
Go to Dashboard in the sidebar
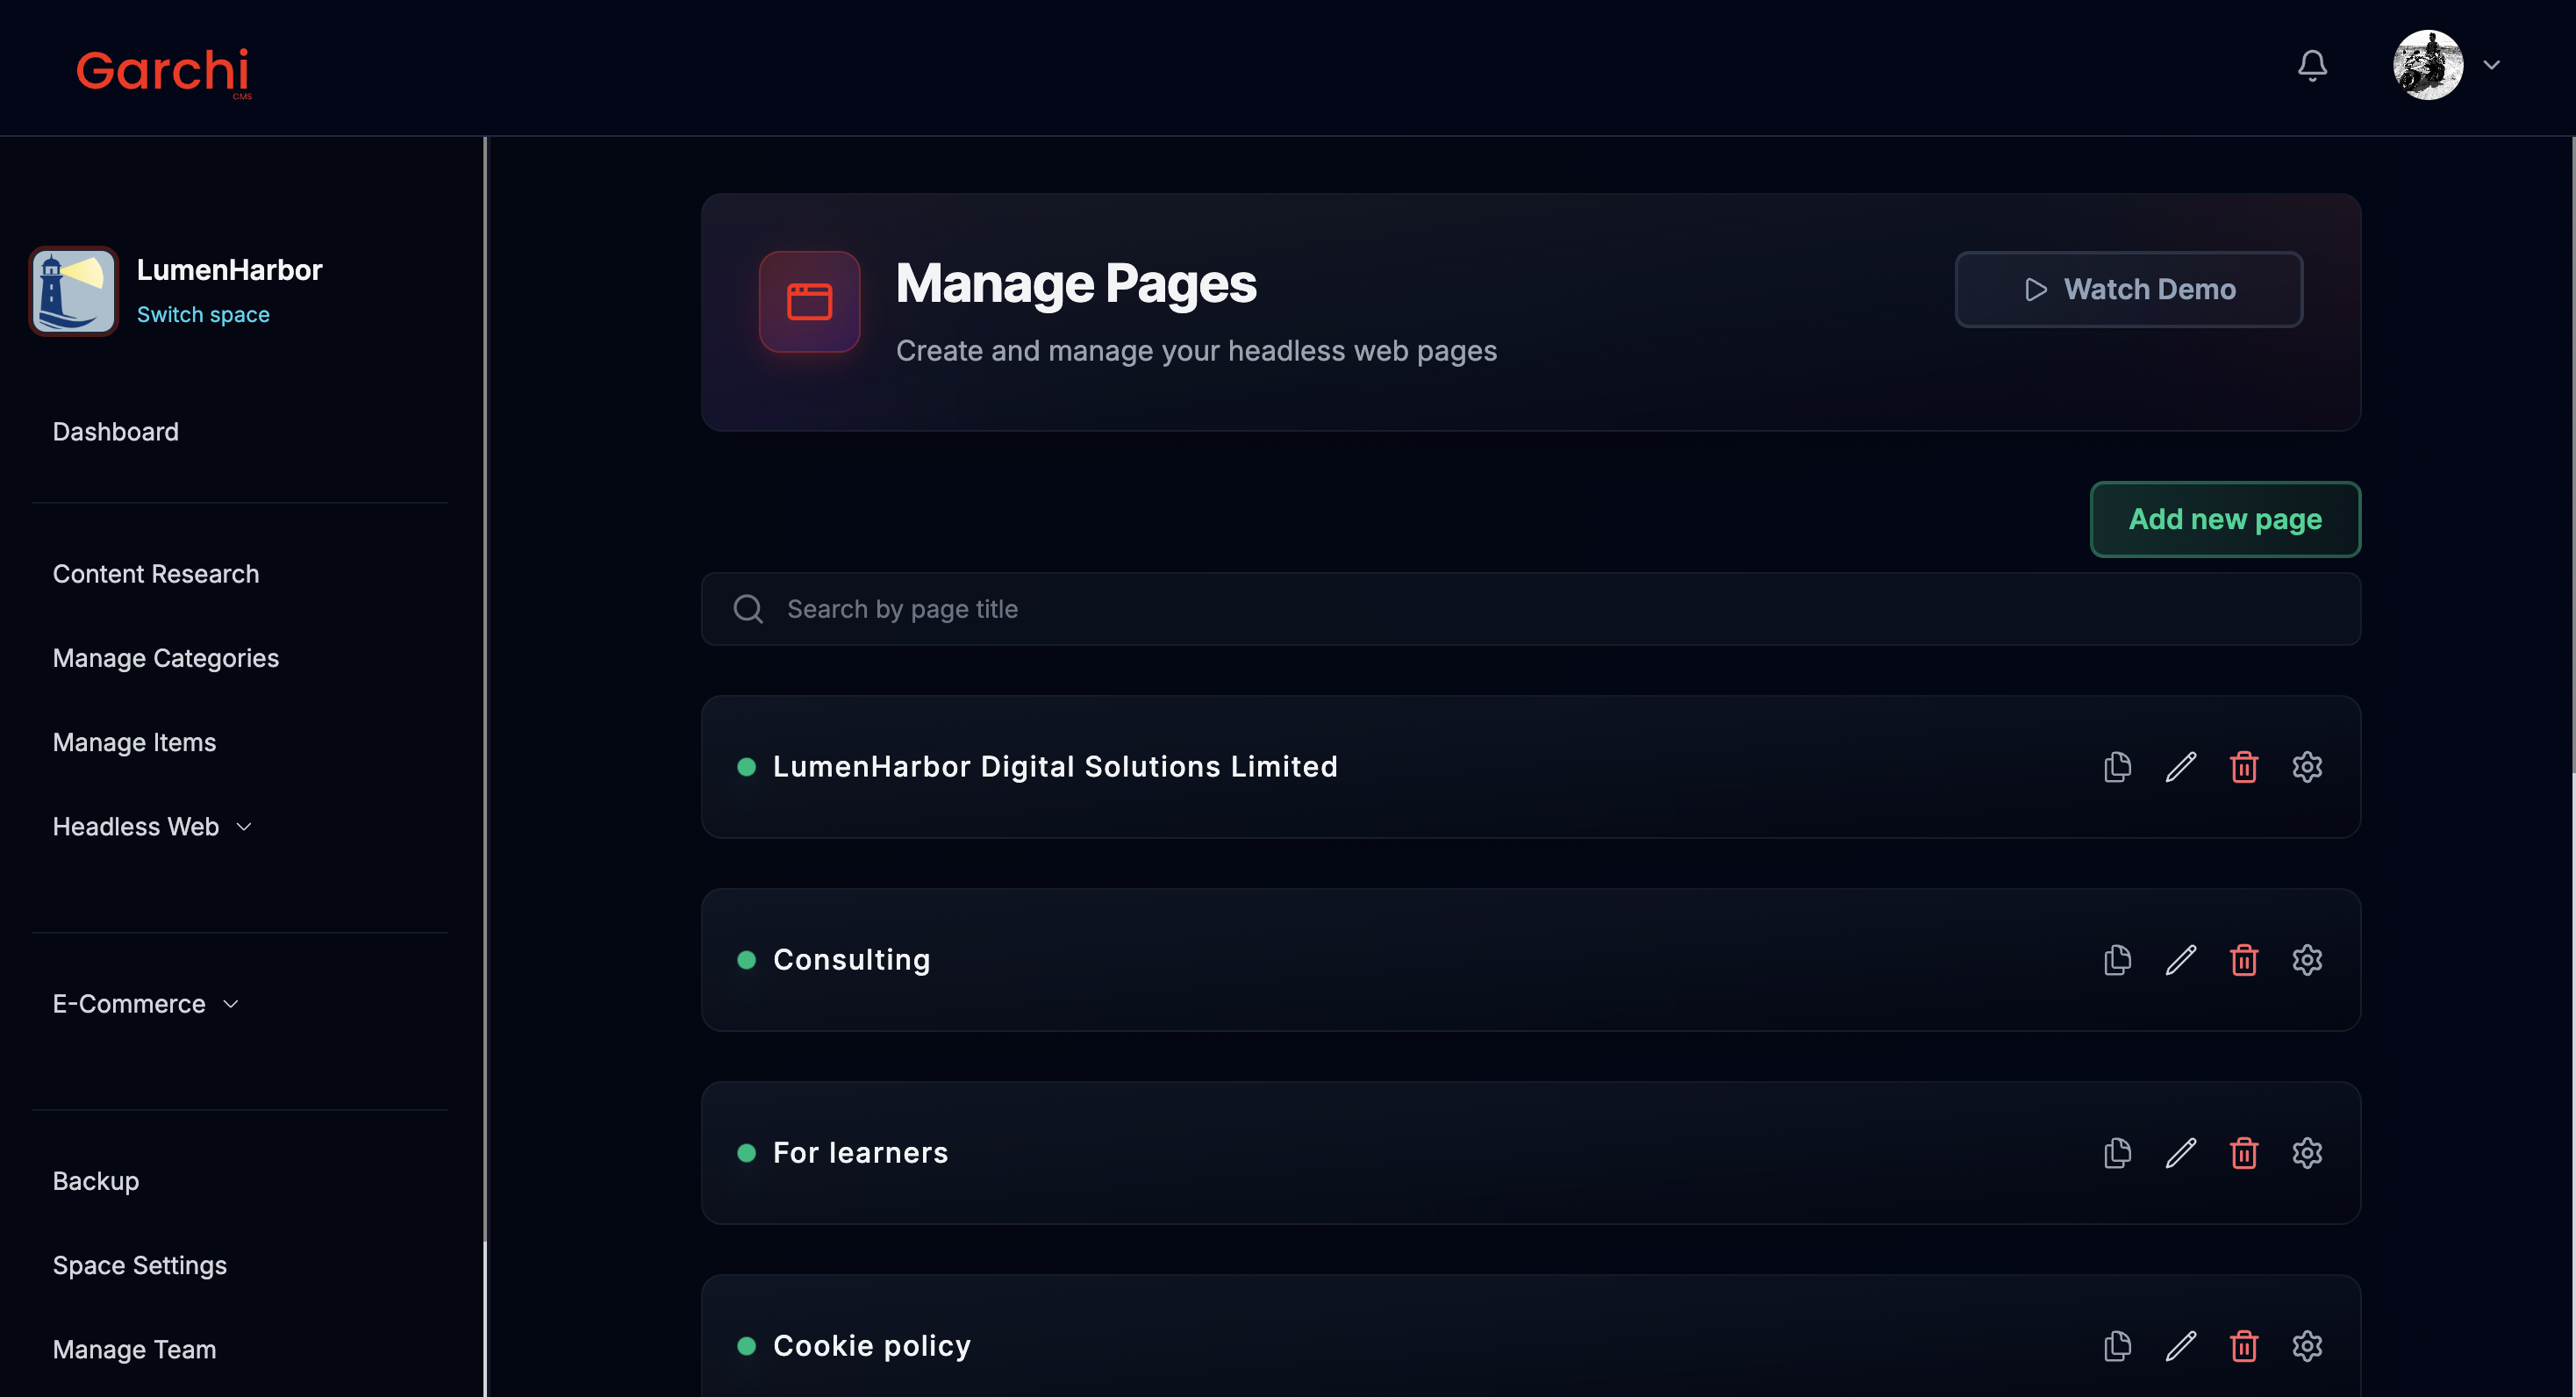(115, 432)
